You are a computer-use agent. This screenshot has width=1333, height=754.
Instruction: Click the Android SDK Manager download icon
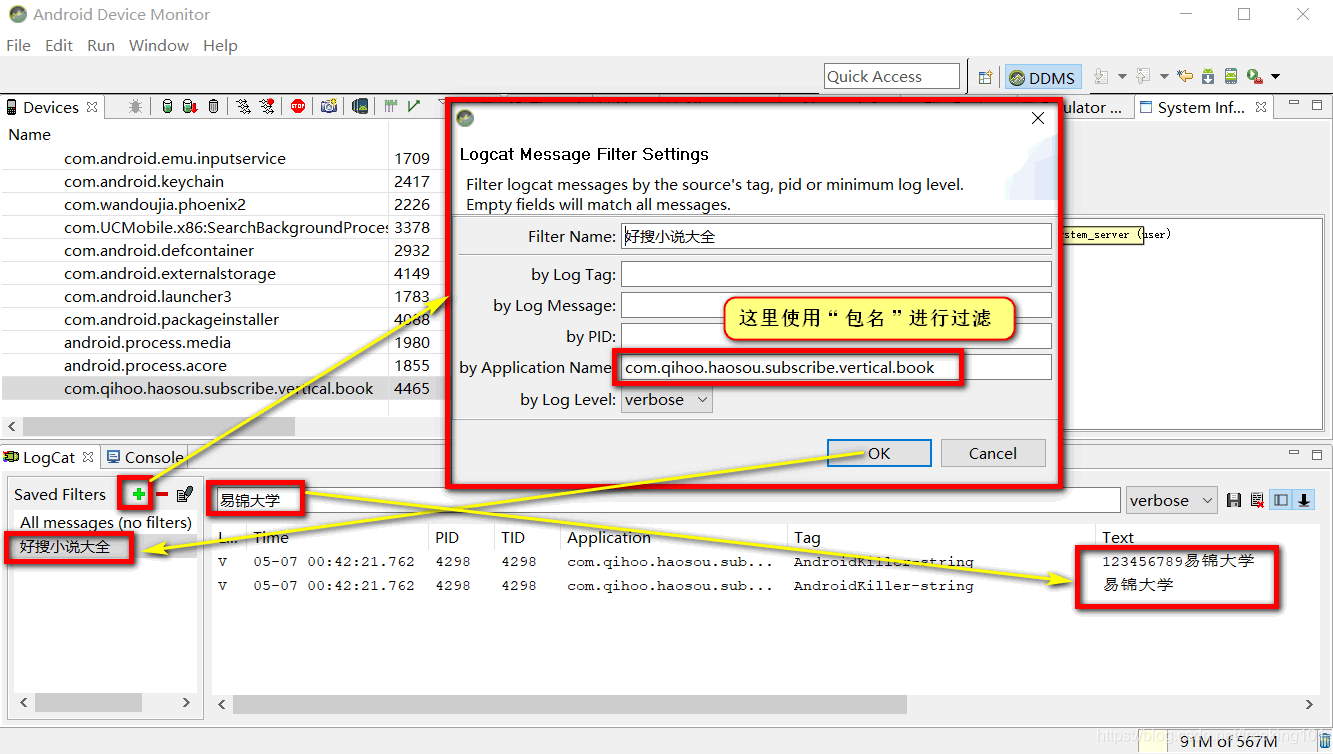click(1208, 76)
